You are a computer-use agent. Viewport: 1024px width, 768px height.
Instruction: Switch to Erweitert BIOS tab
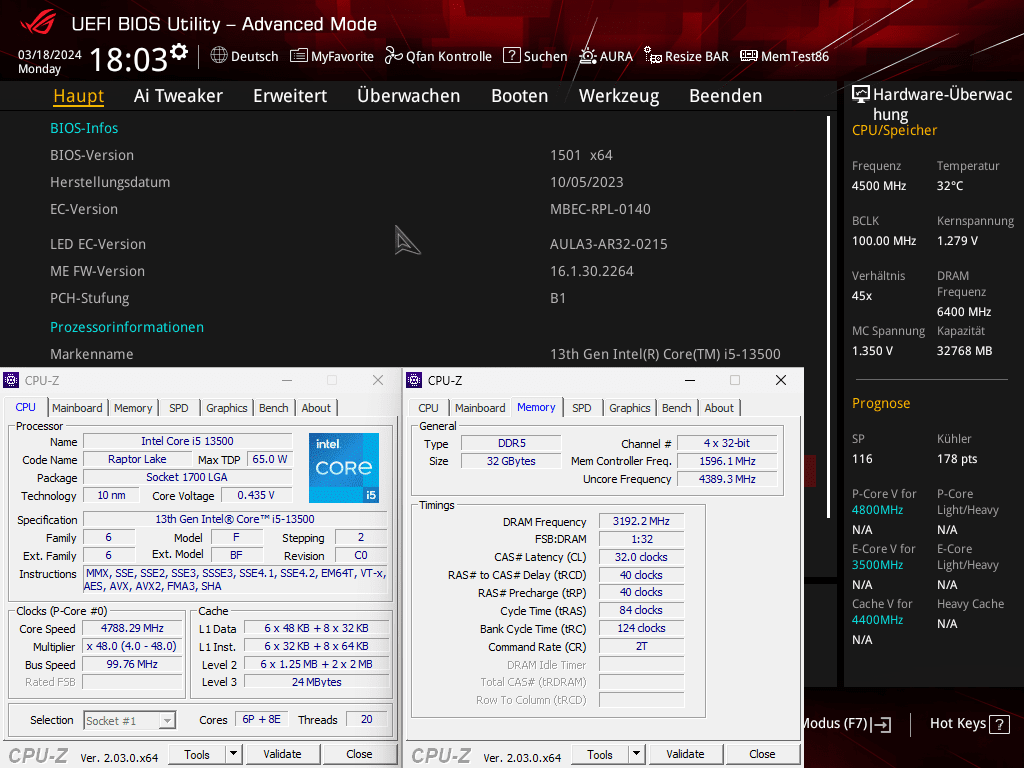(x=290, y=96)
